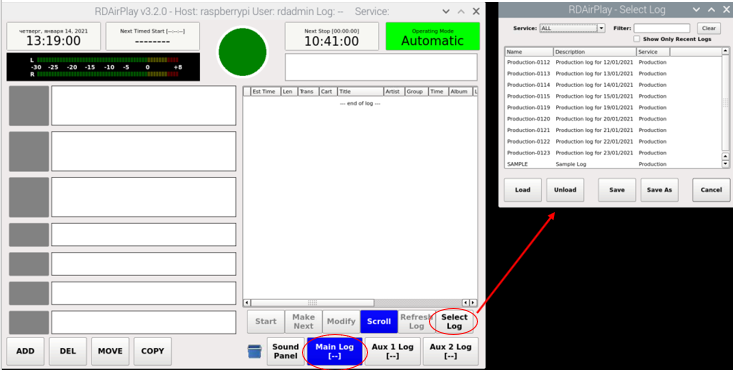Switch to the Aux 1 Log tab
Screen dimensions: 733x370
[393, 351]
